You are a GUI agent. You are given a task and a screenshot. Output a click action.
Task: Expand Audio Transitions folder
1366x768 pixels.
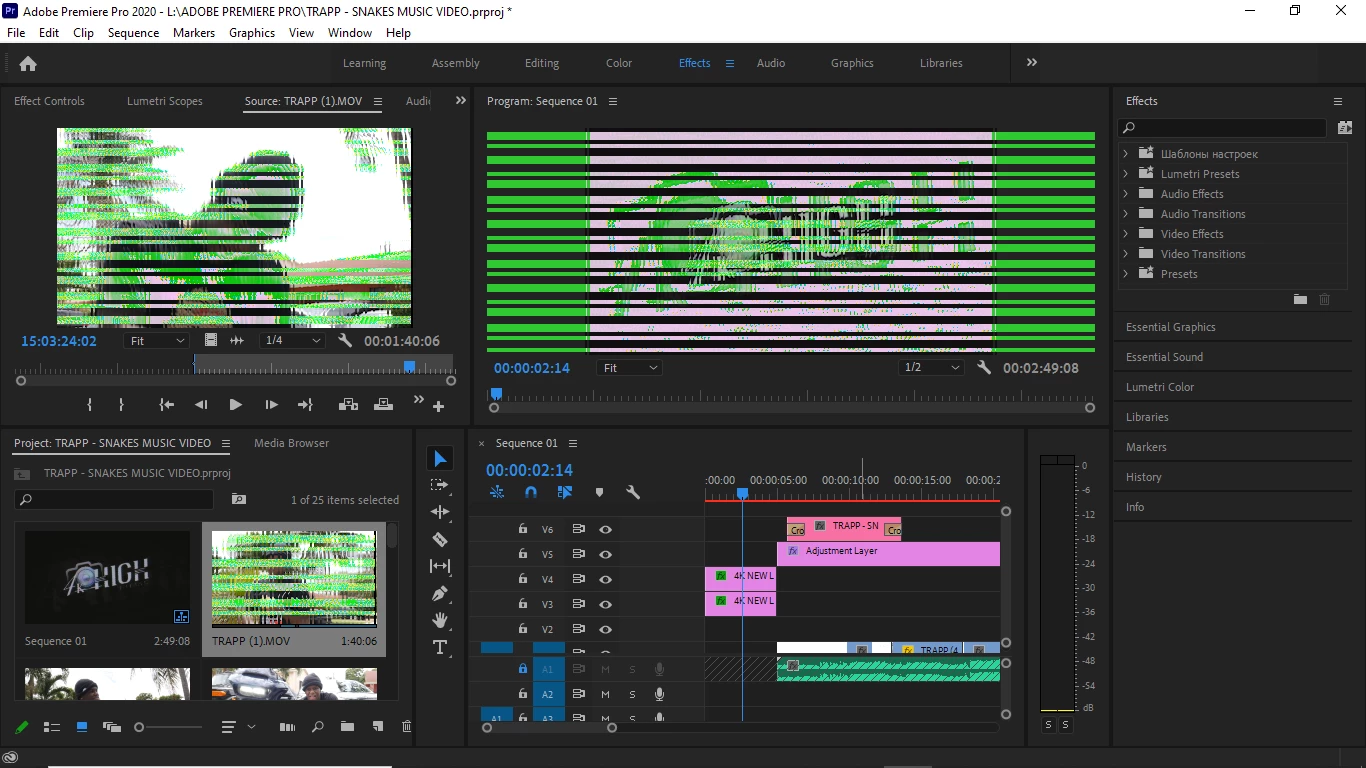(x=1125, y=214)
